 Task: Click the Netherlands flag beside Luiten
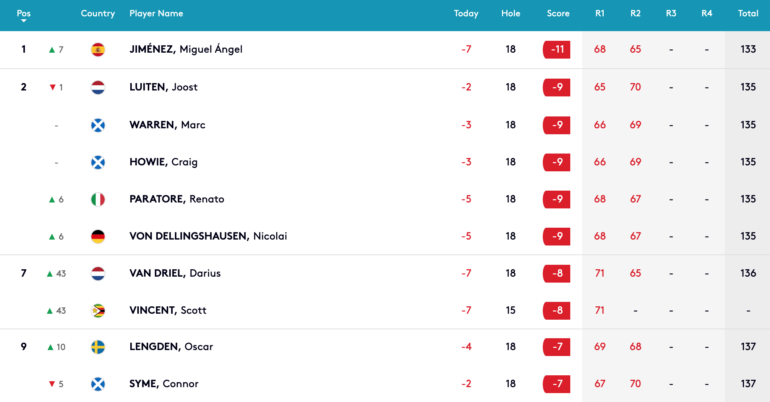click(x=98, y=87)
